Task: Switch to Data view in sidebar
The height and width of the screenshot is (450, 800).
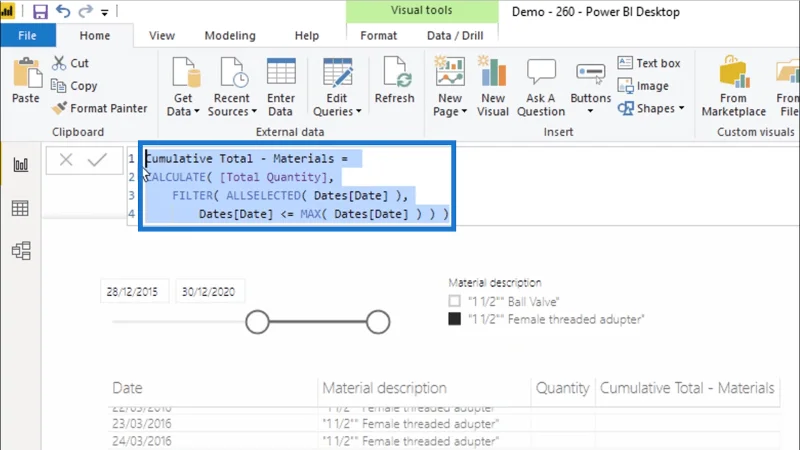Action: (x=20, y=208)
